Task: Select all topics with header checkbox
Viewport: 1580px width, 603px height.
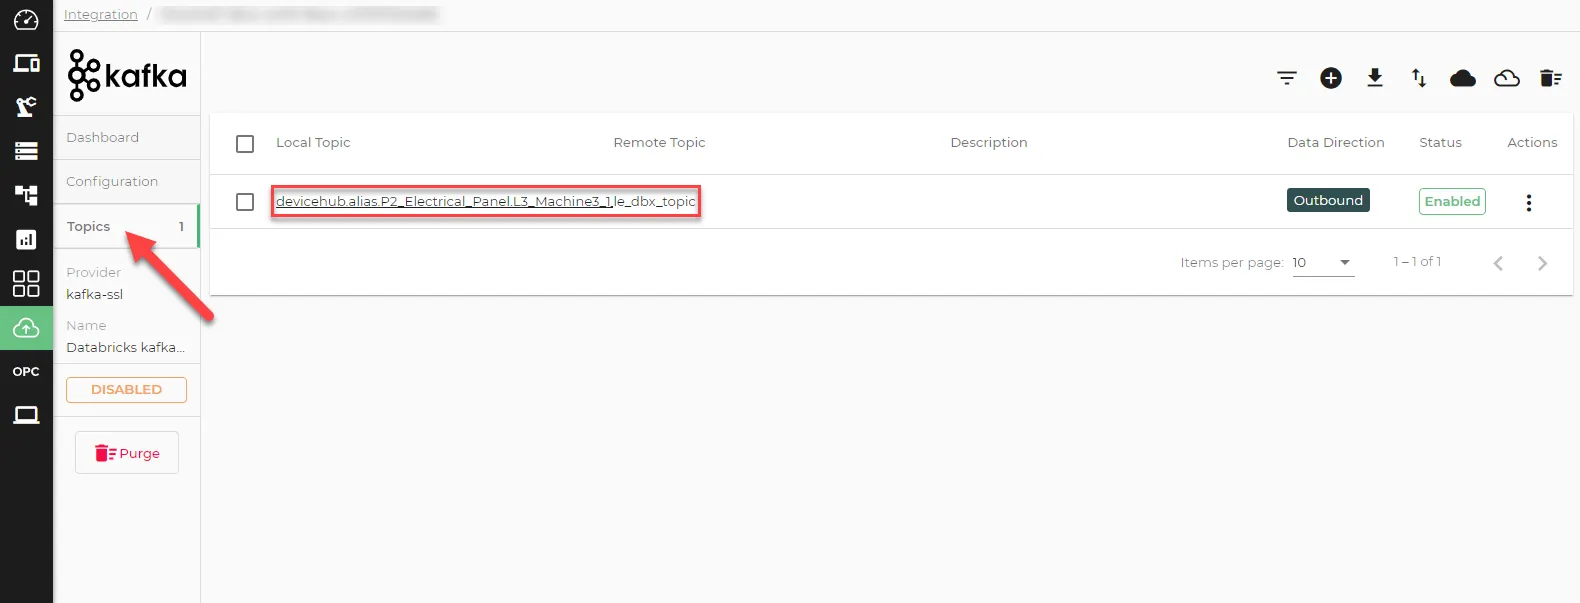Action: click(245, 144)
